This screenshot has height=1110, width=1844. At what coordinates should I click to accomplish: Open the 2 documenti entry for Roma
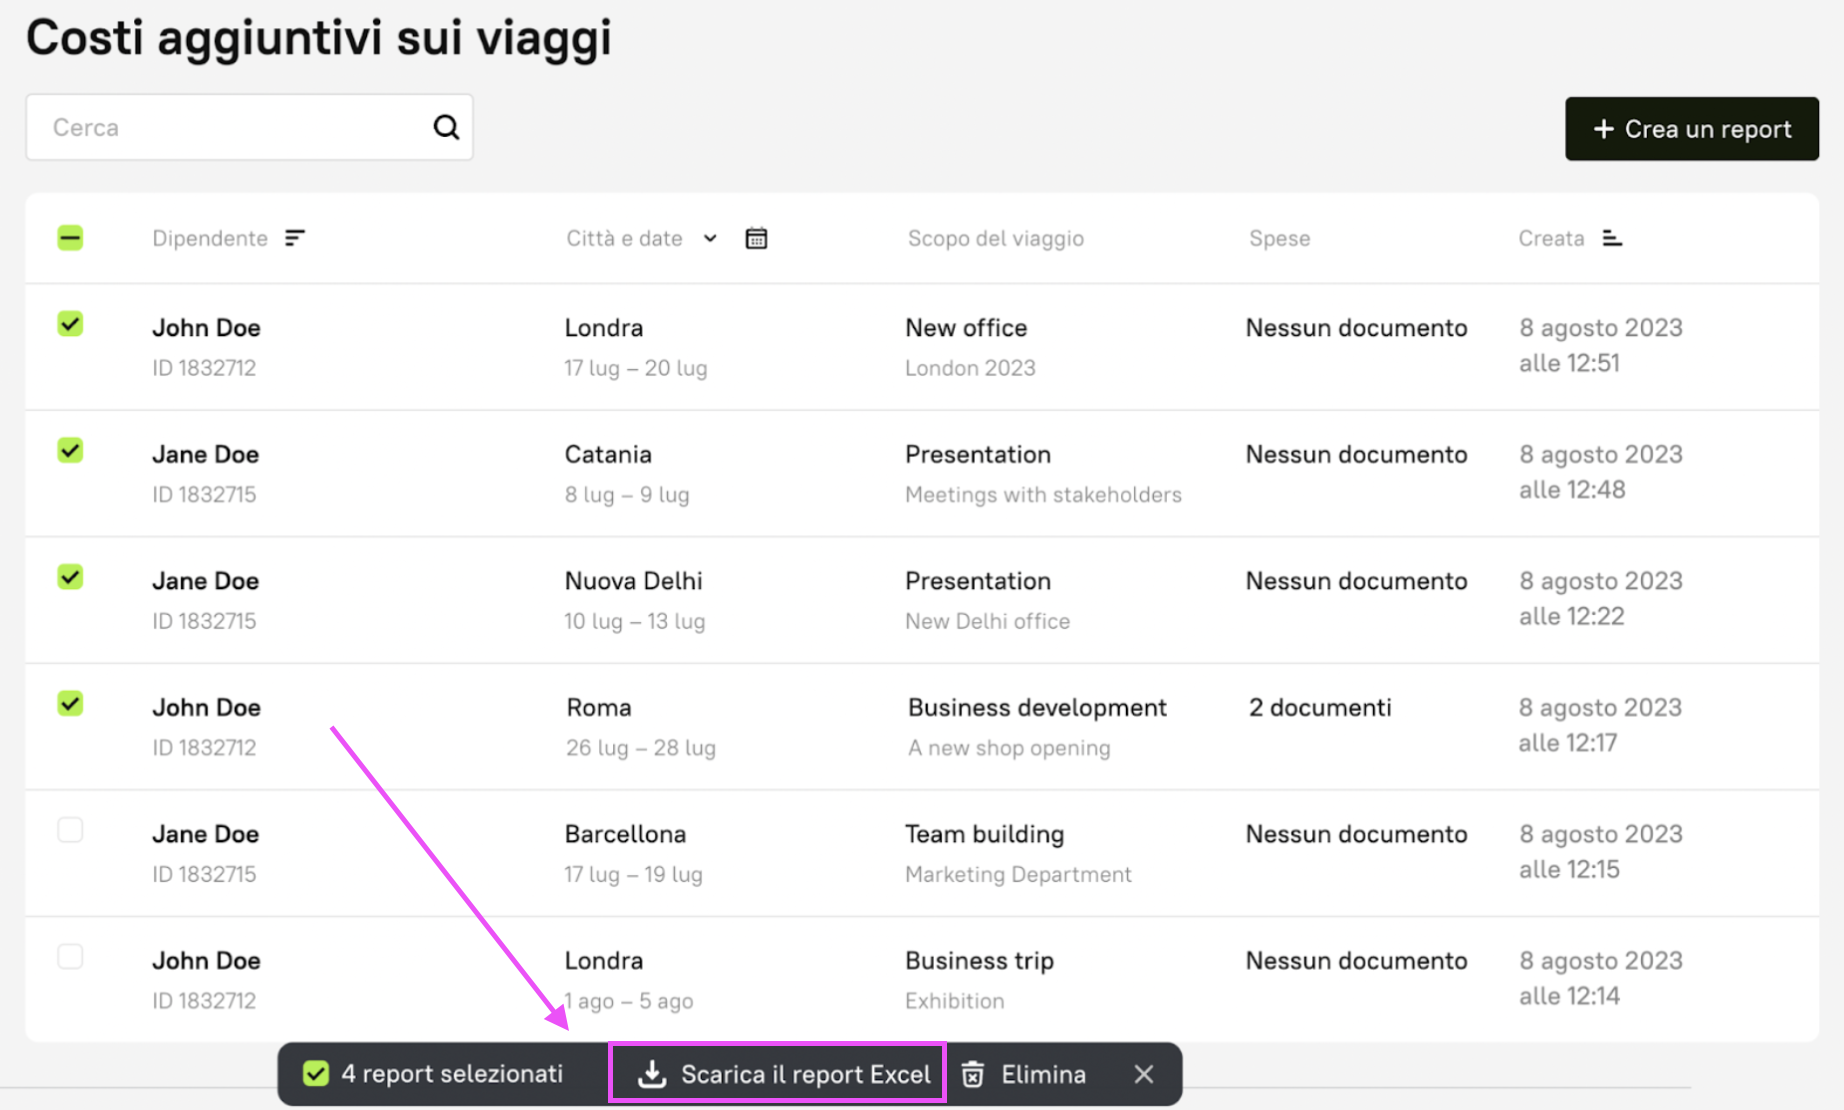click(1319, 707)
